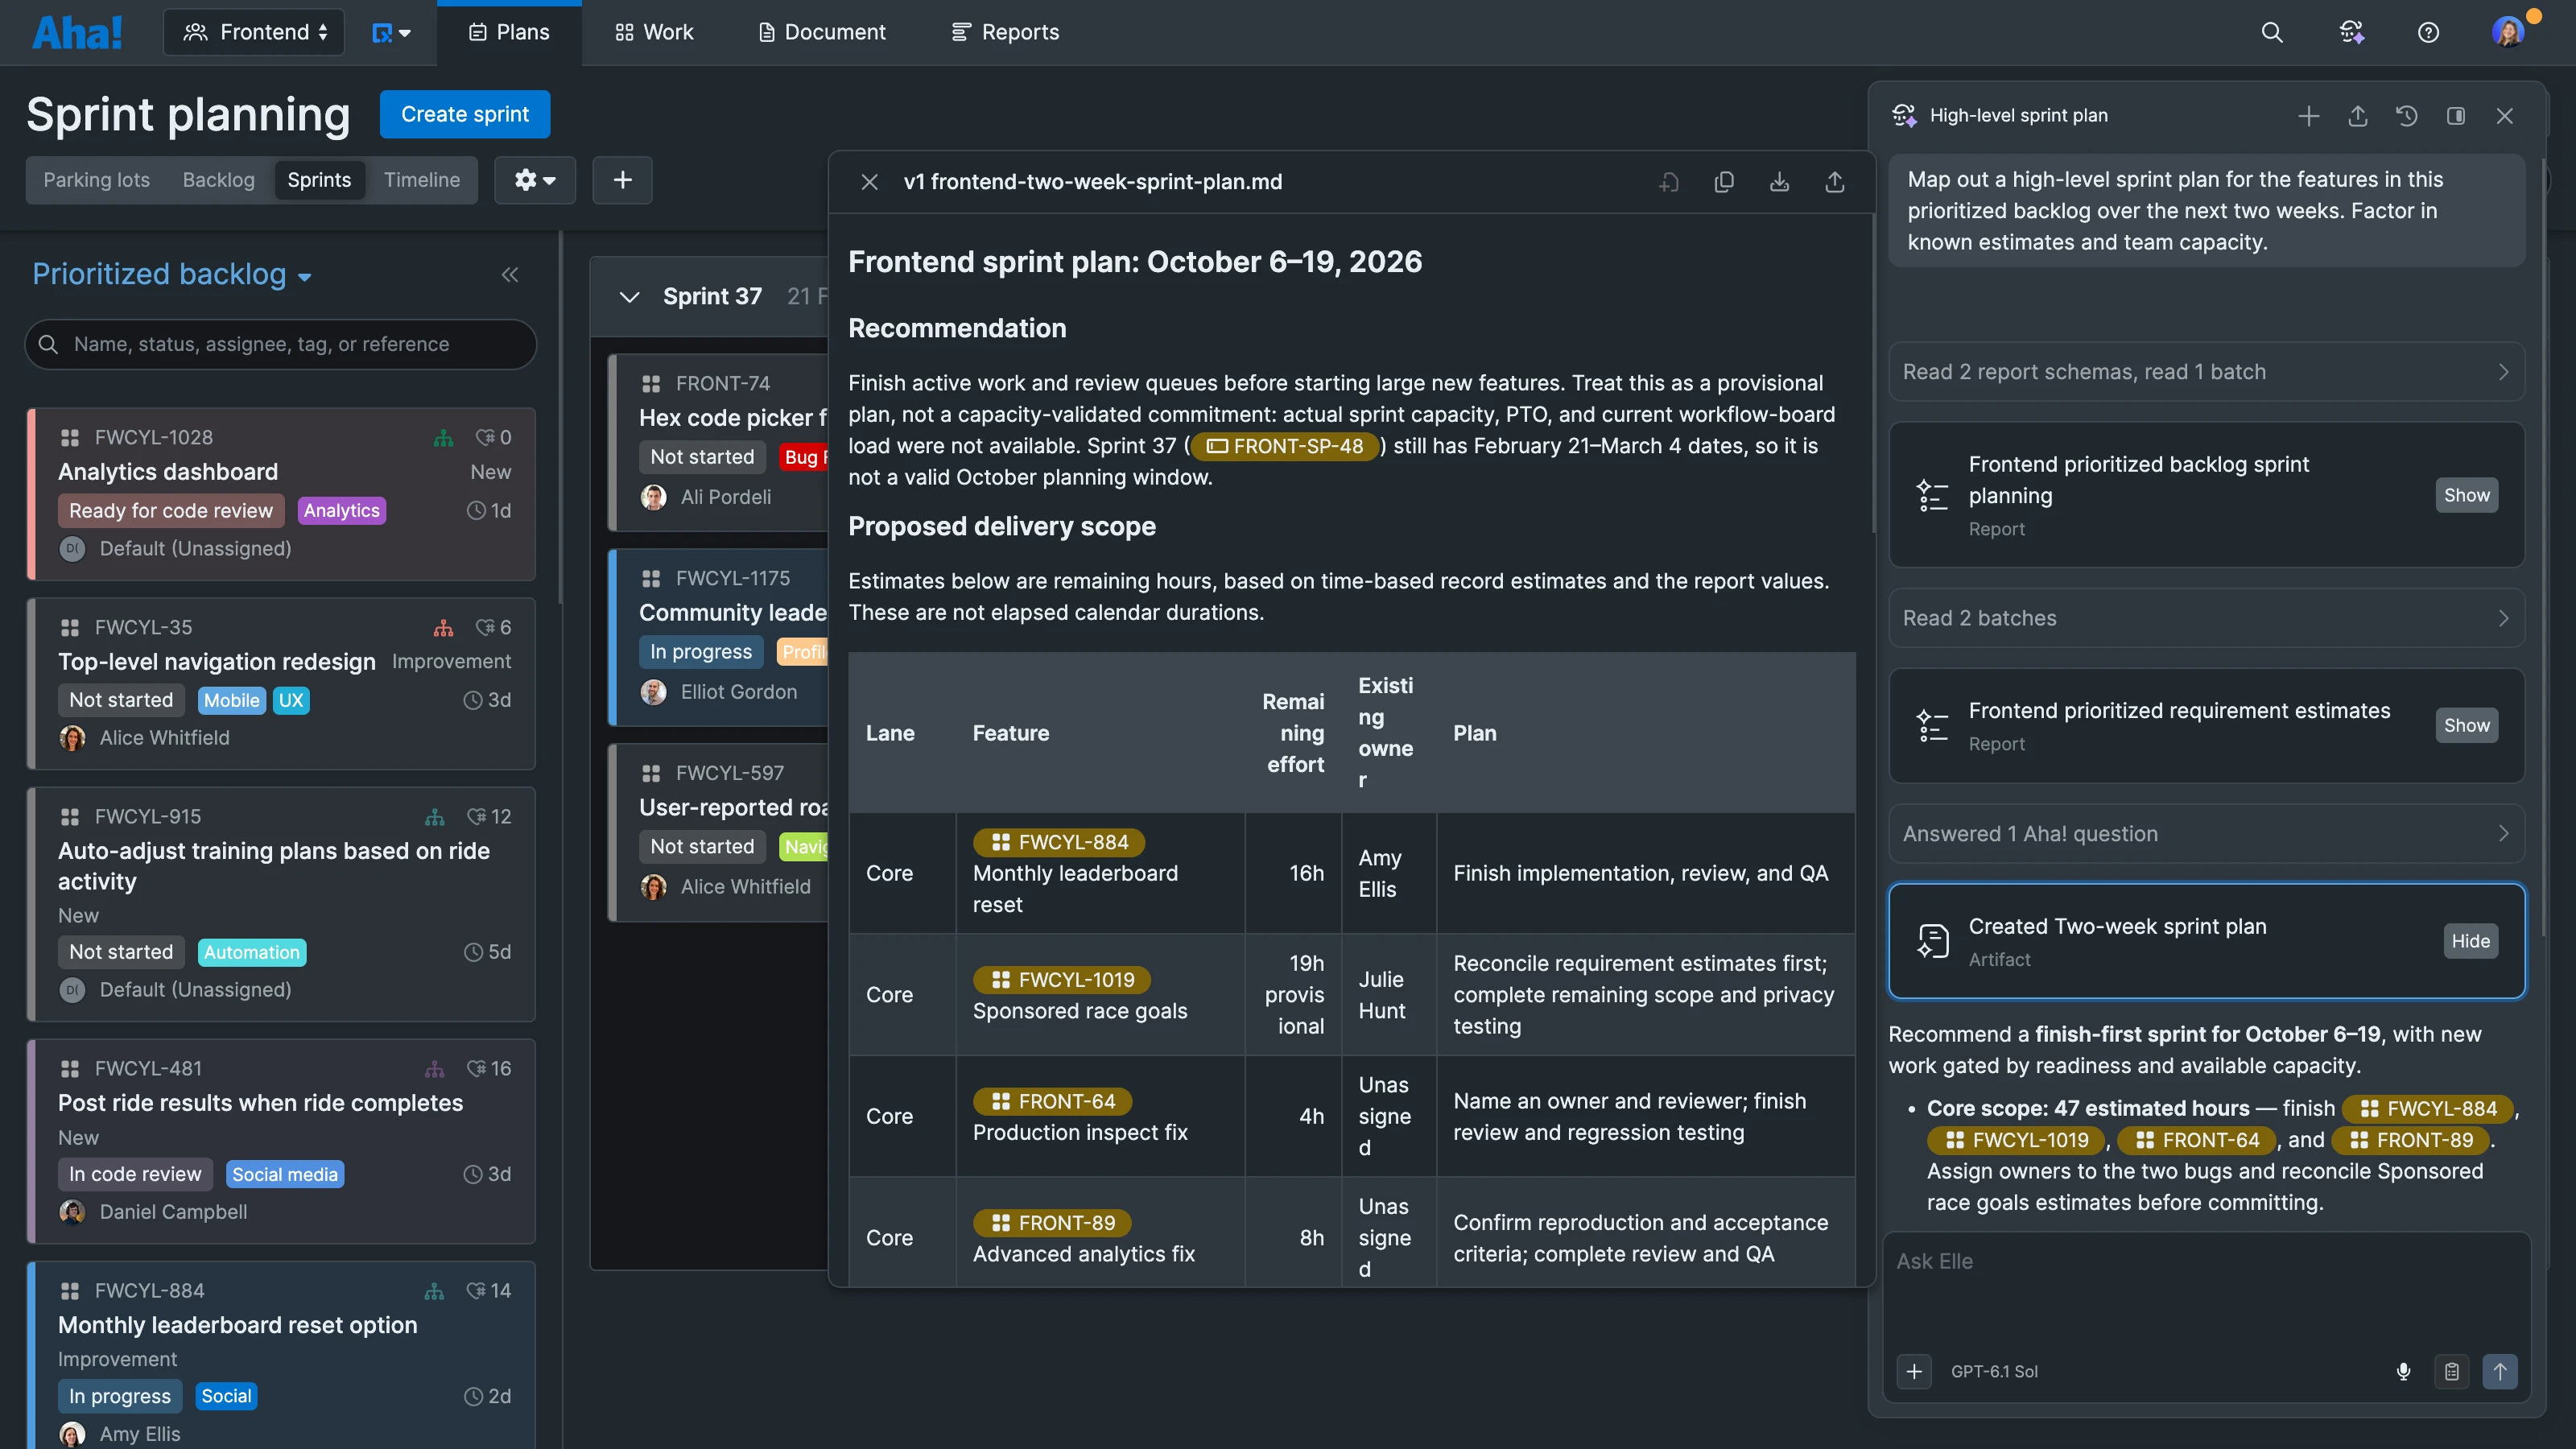The width and height of the screenshot is (2576, 1449).
Task: Click the microphone icon in Ask Elle
Action: [x=2404, y=1372]
